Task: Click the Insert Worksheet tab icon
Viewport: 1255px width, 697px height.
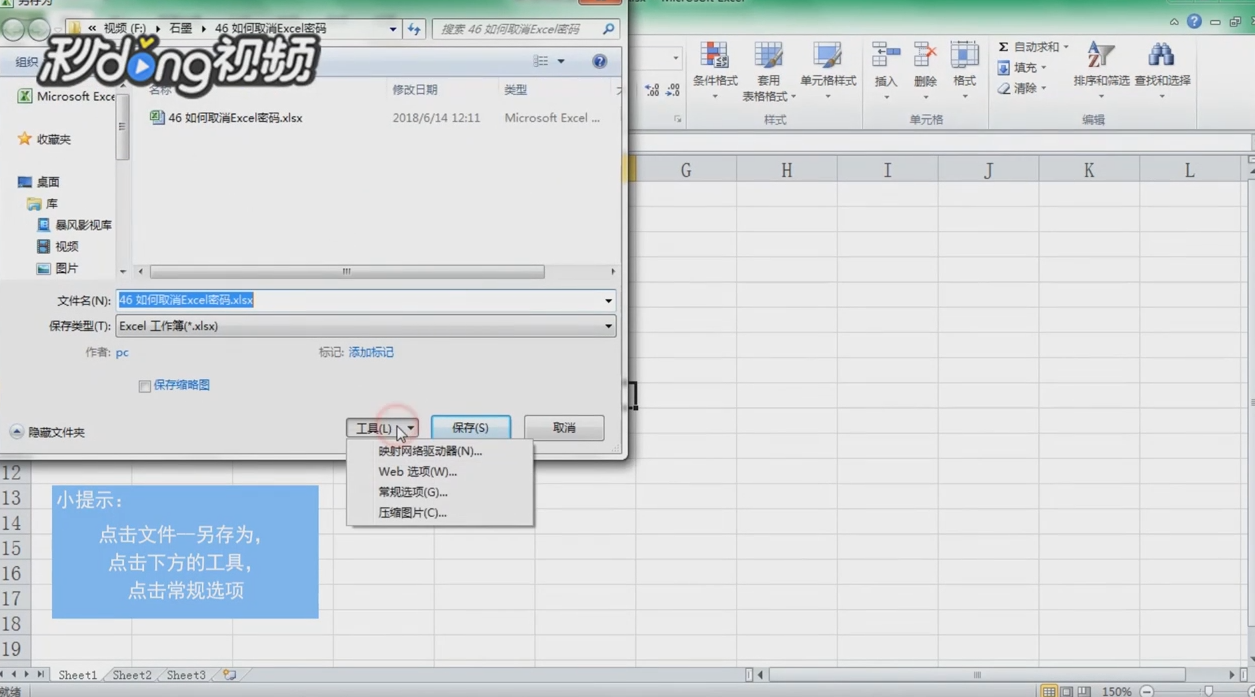Action: point(229,675)
